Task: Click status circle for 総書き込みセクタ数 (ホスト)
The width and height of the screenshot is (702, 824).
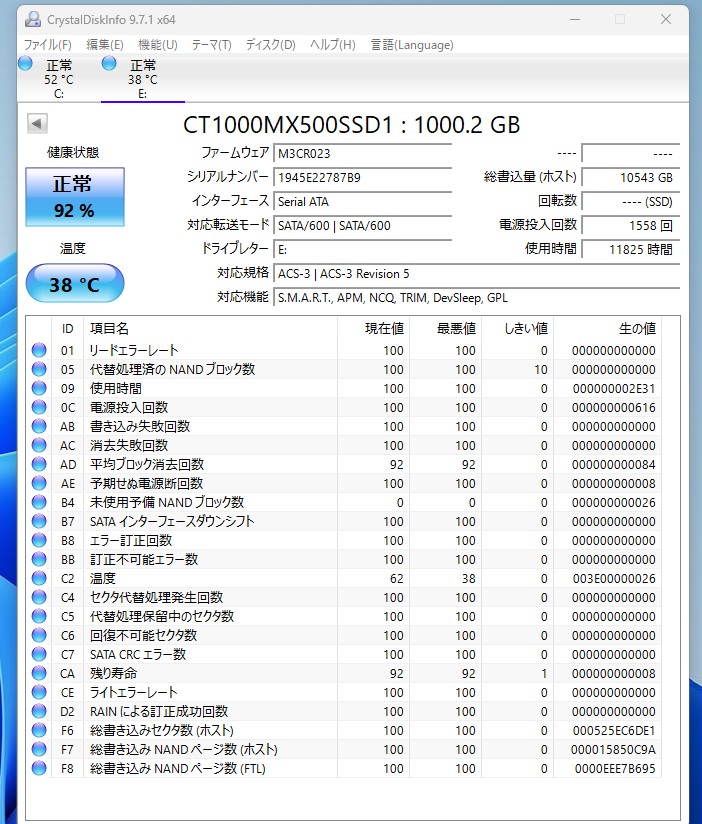Action: 39,730
